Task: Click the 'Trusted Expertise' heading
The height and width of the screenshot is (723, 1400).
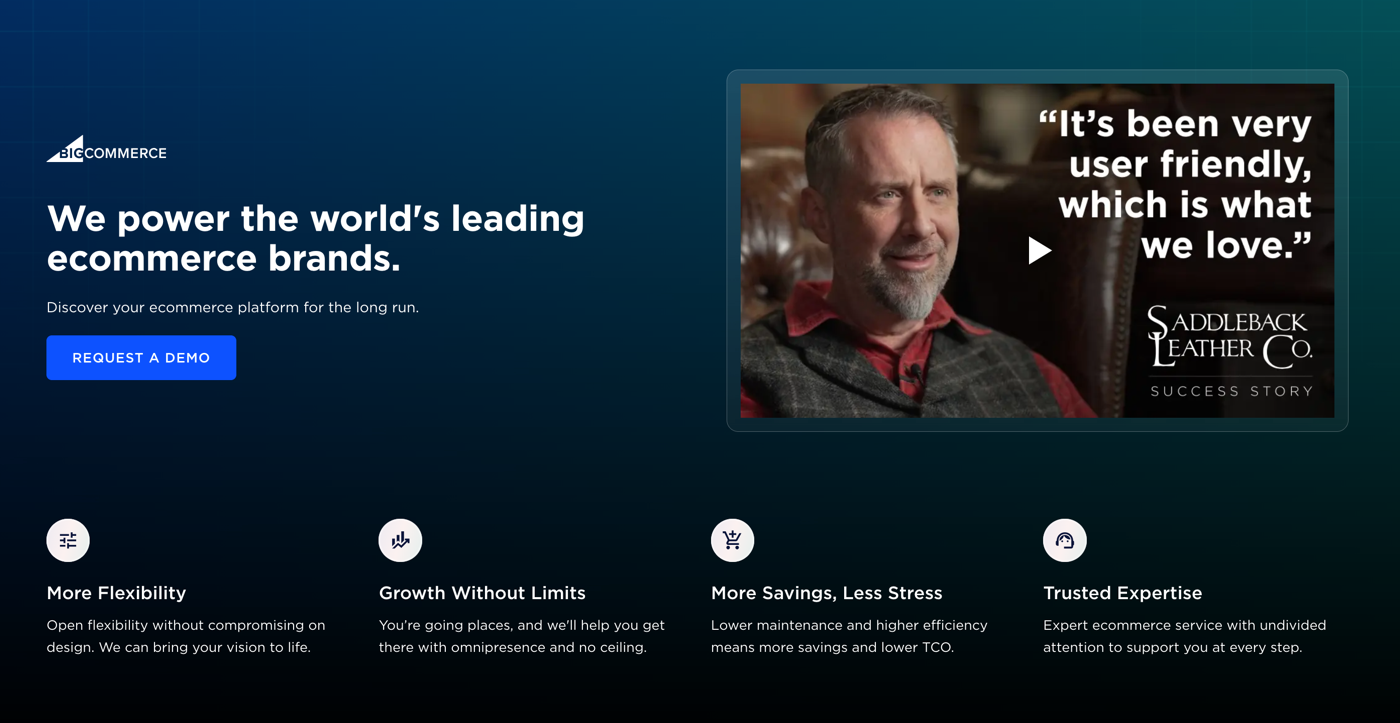Action: tap(1123, 593)
